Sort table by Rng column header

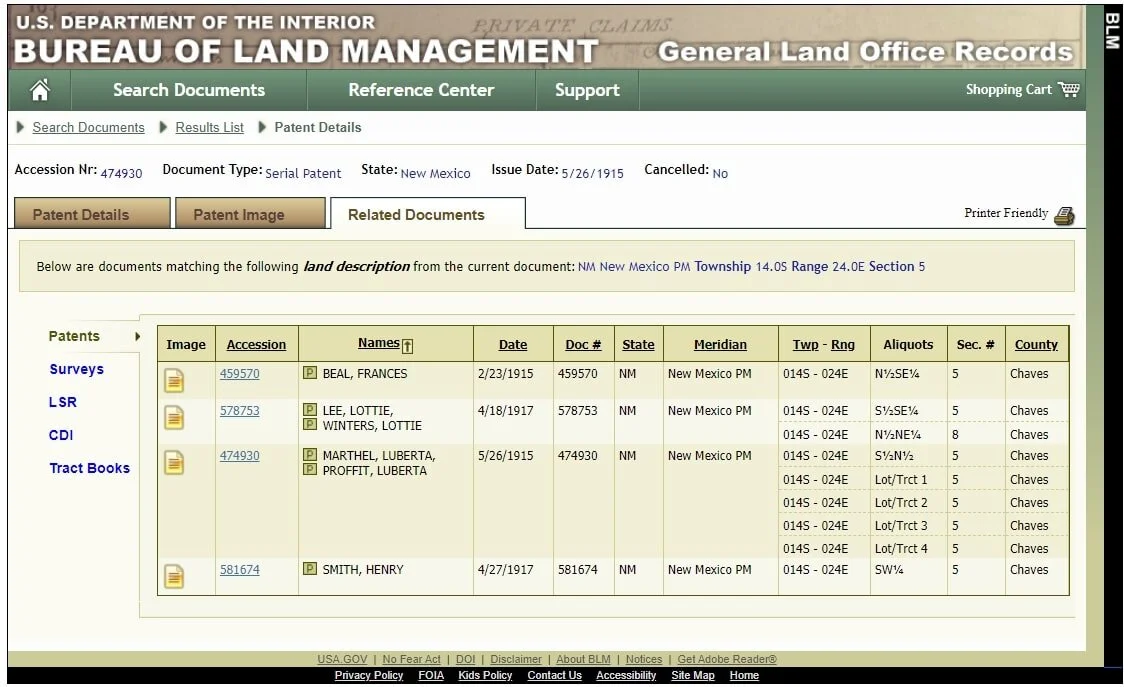point(843,344)
